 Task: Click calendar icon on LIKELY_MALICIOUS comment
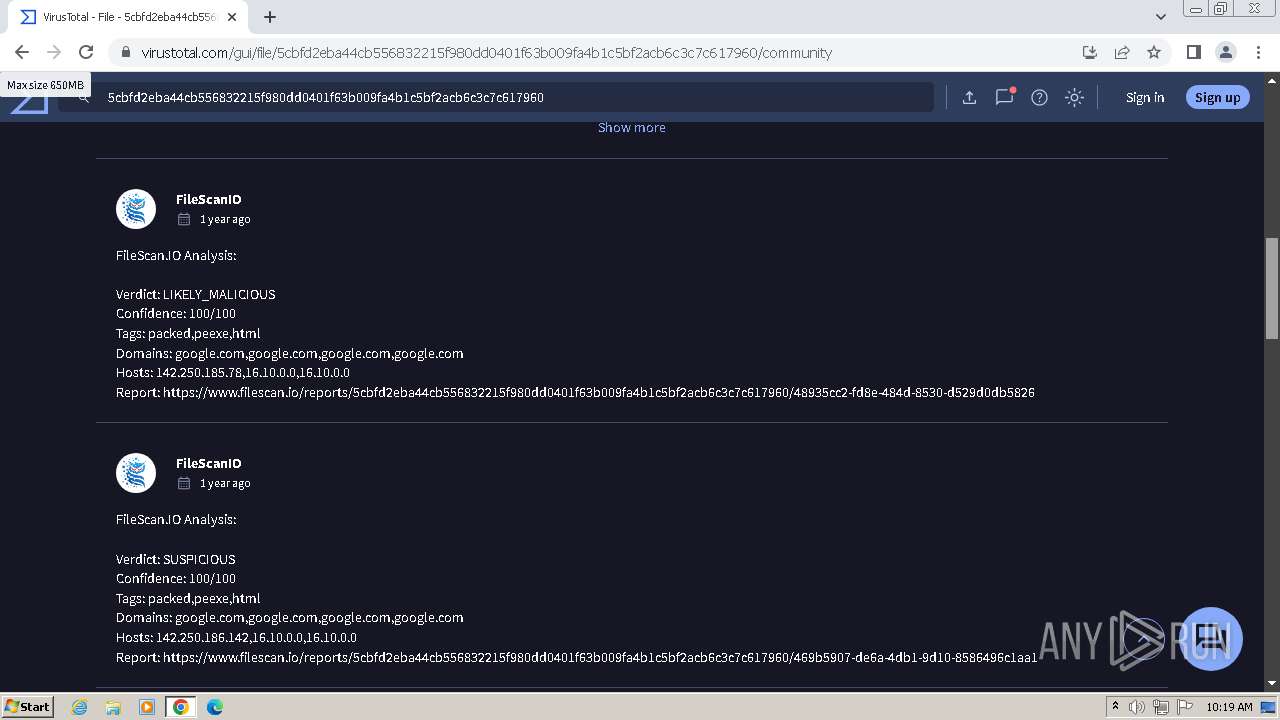(184, 219)
